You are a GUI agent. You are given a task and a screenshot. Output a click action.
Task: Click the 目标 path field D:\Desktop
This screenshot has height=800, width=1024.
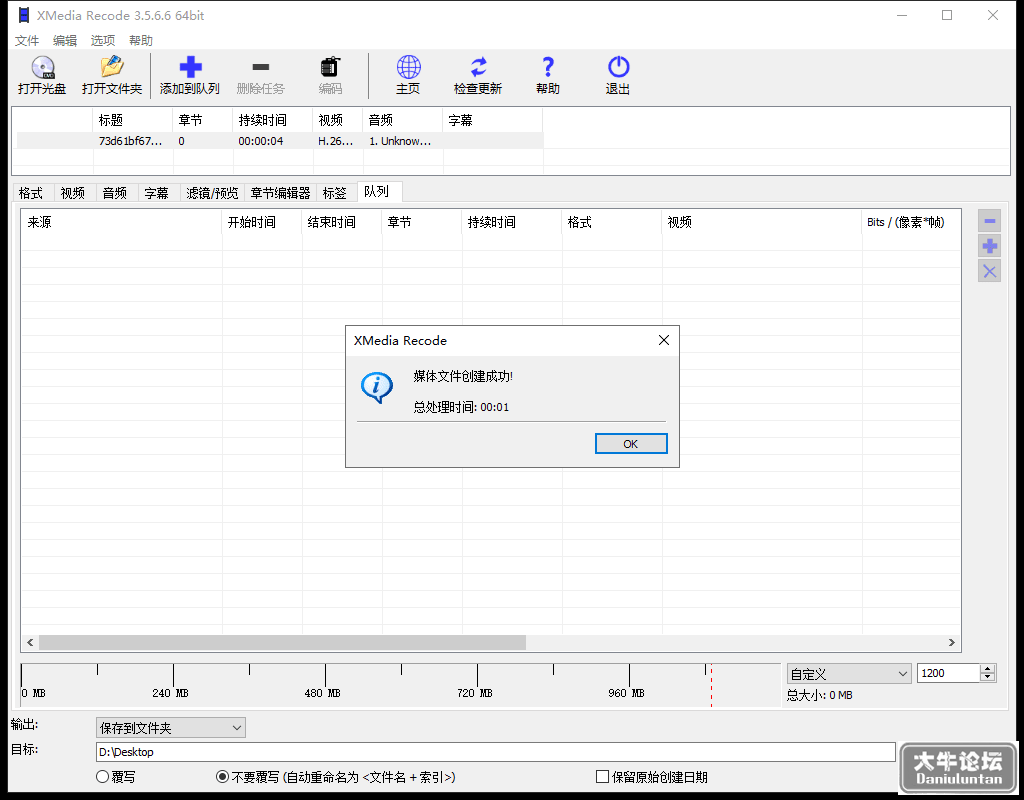tap(496, 752)
